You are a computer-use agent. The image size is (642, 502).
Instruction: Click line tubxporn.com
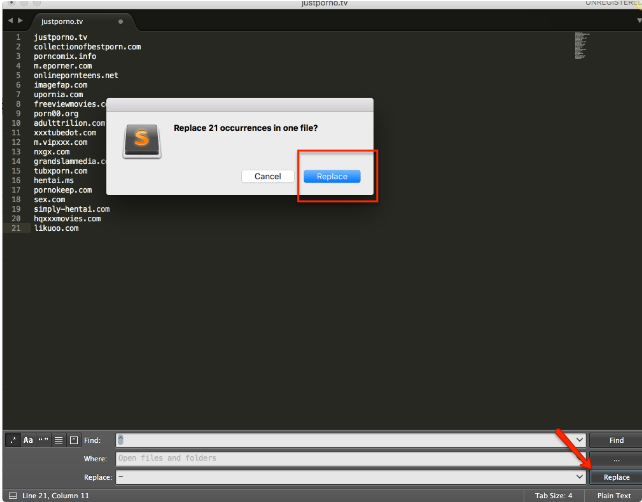point(60,171)
